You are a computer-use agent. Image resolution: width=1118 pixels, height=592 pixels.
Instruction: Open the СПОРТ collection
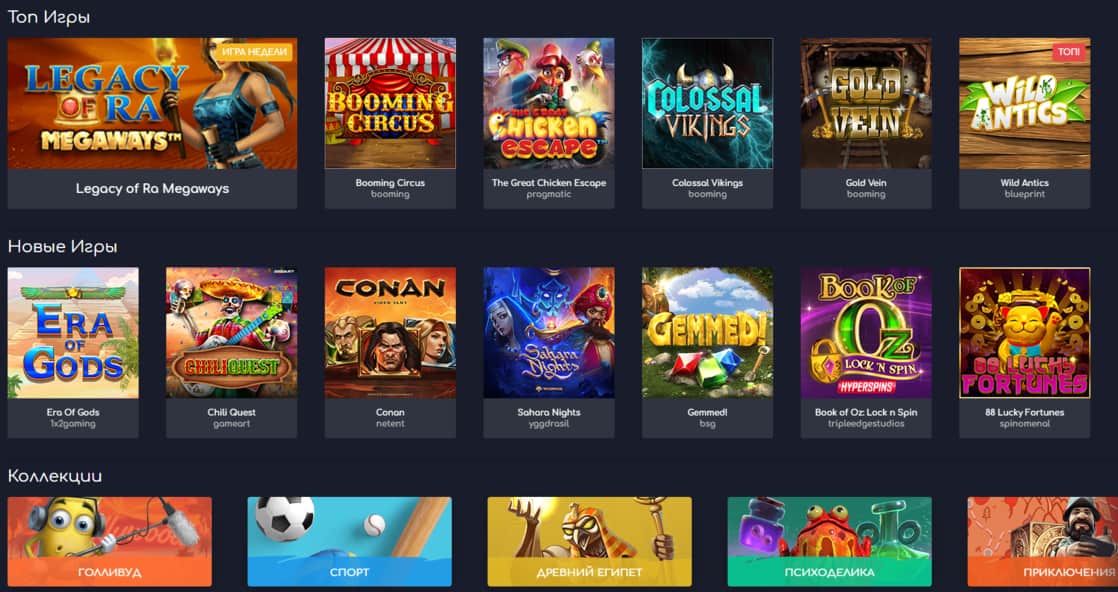point(349,541)
